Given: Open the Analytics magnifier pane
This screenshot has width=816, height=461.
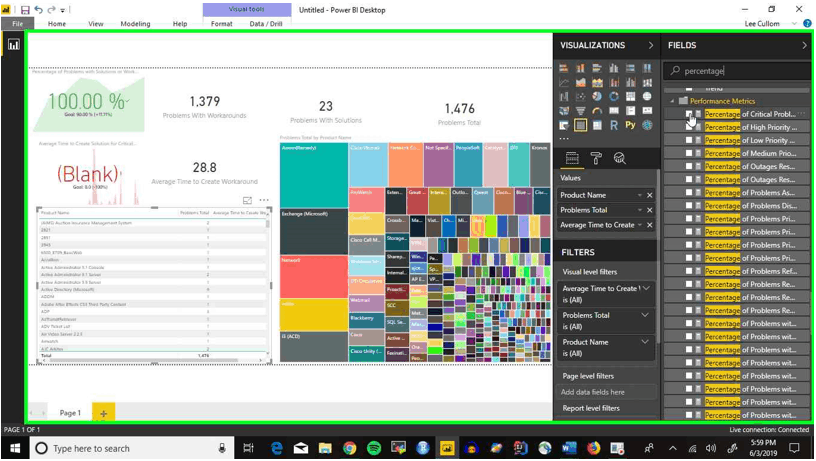Looking at the screenshot, I should (x=619, y=158).
